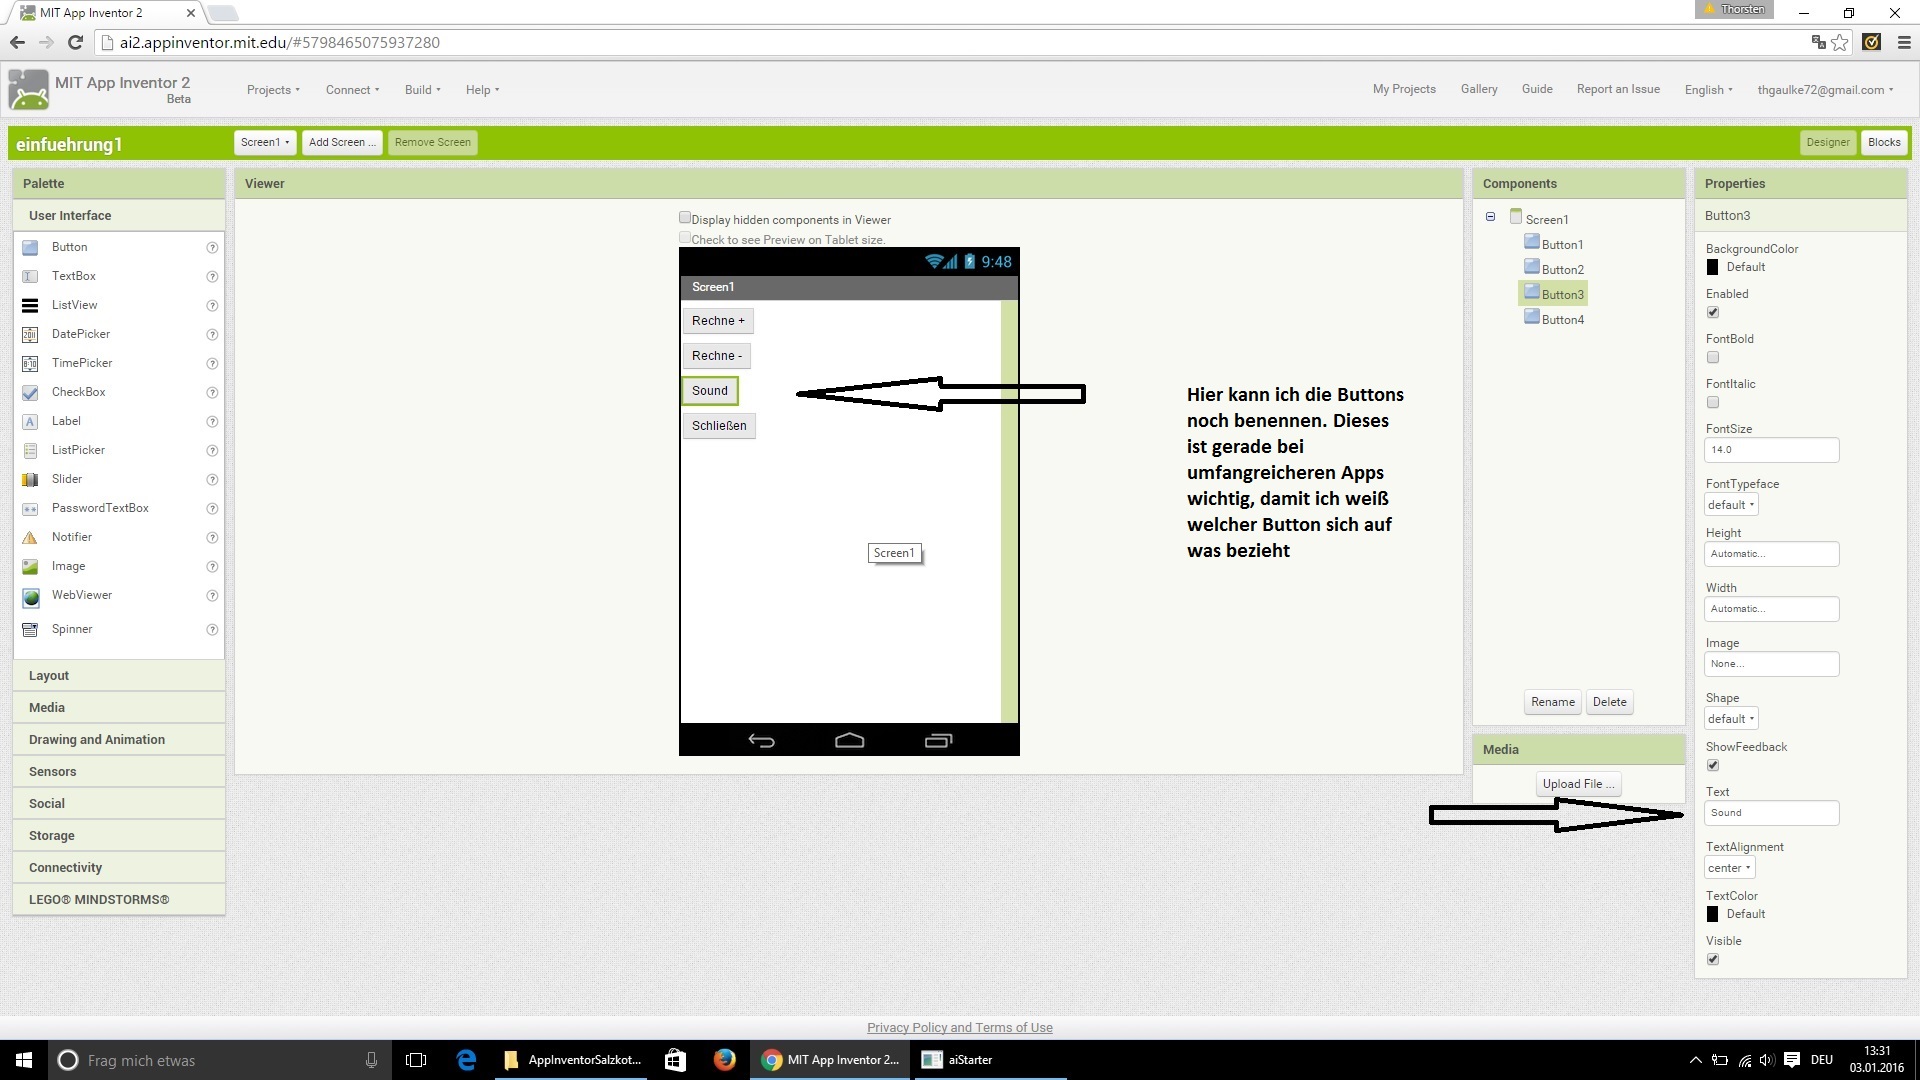
Task: Open Chrome menu hamburger icon
Action: click(x=1903, y=42)
